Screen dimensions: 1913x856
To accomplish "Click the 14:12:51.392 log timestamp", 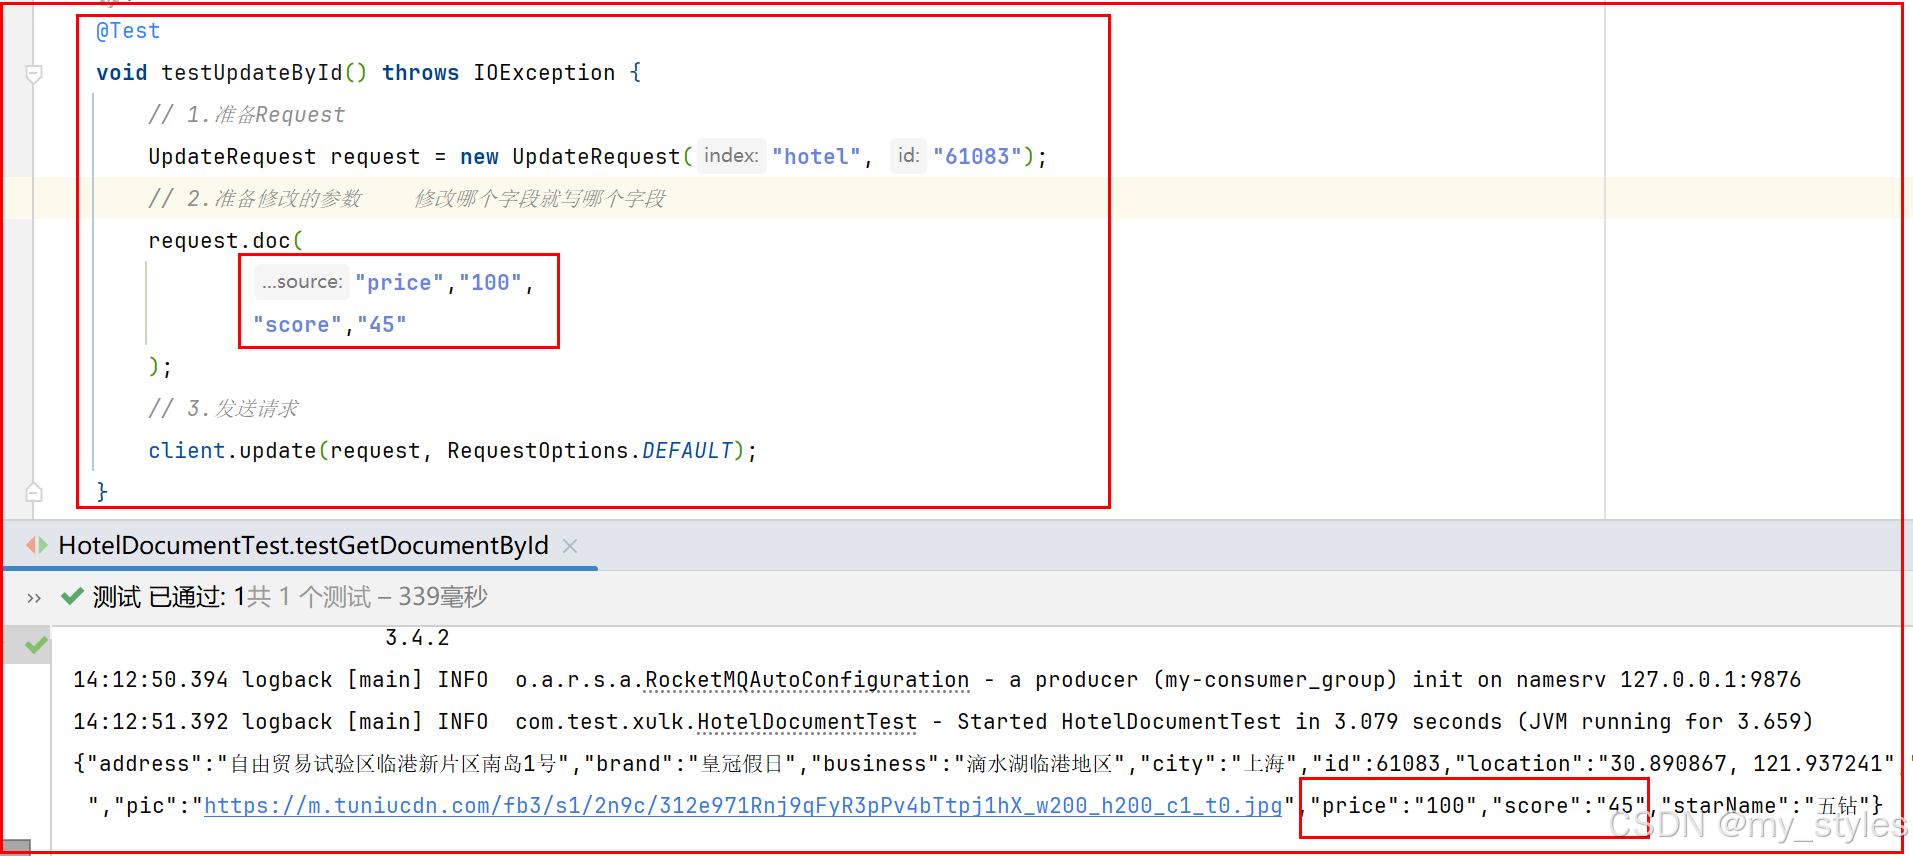I will 151,722.
